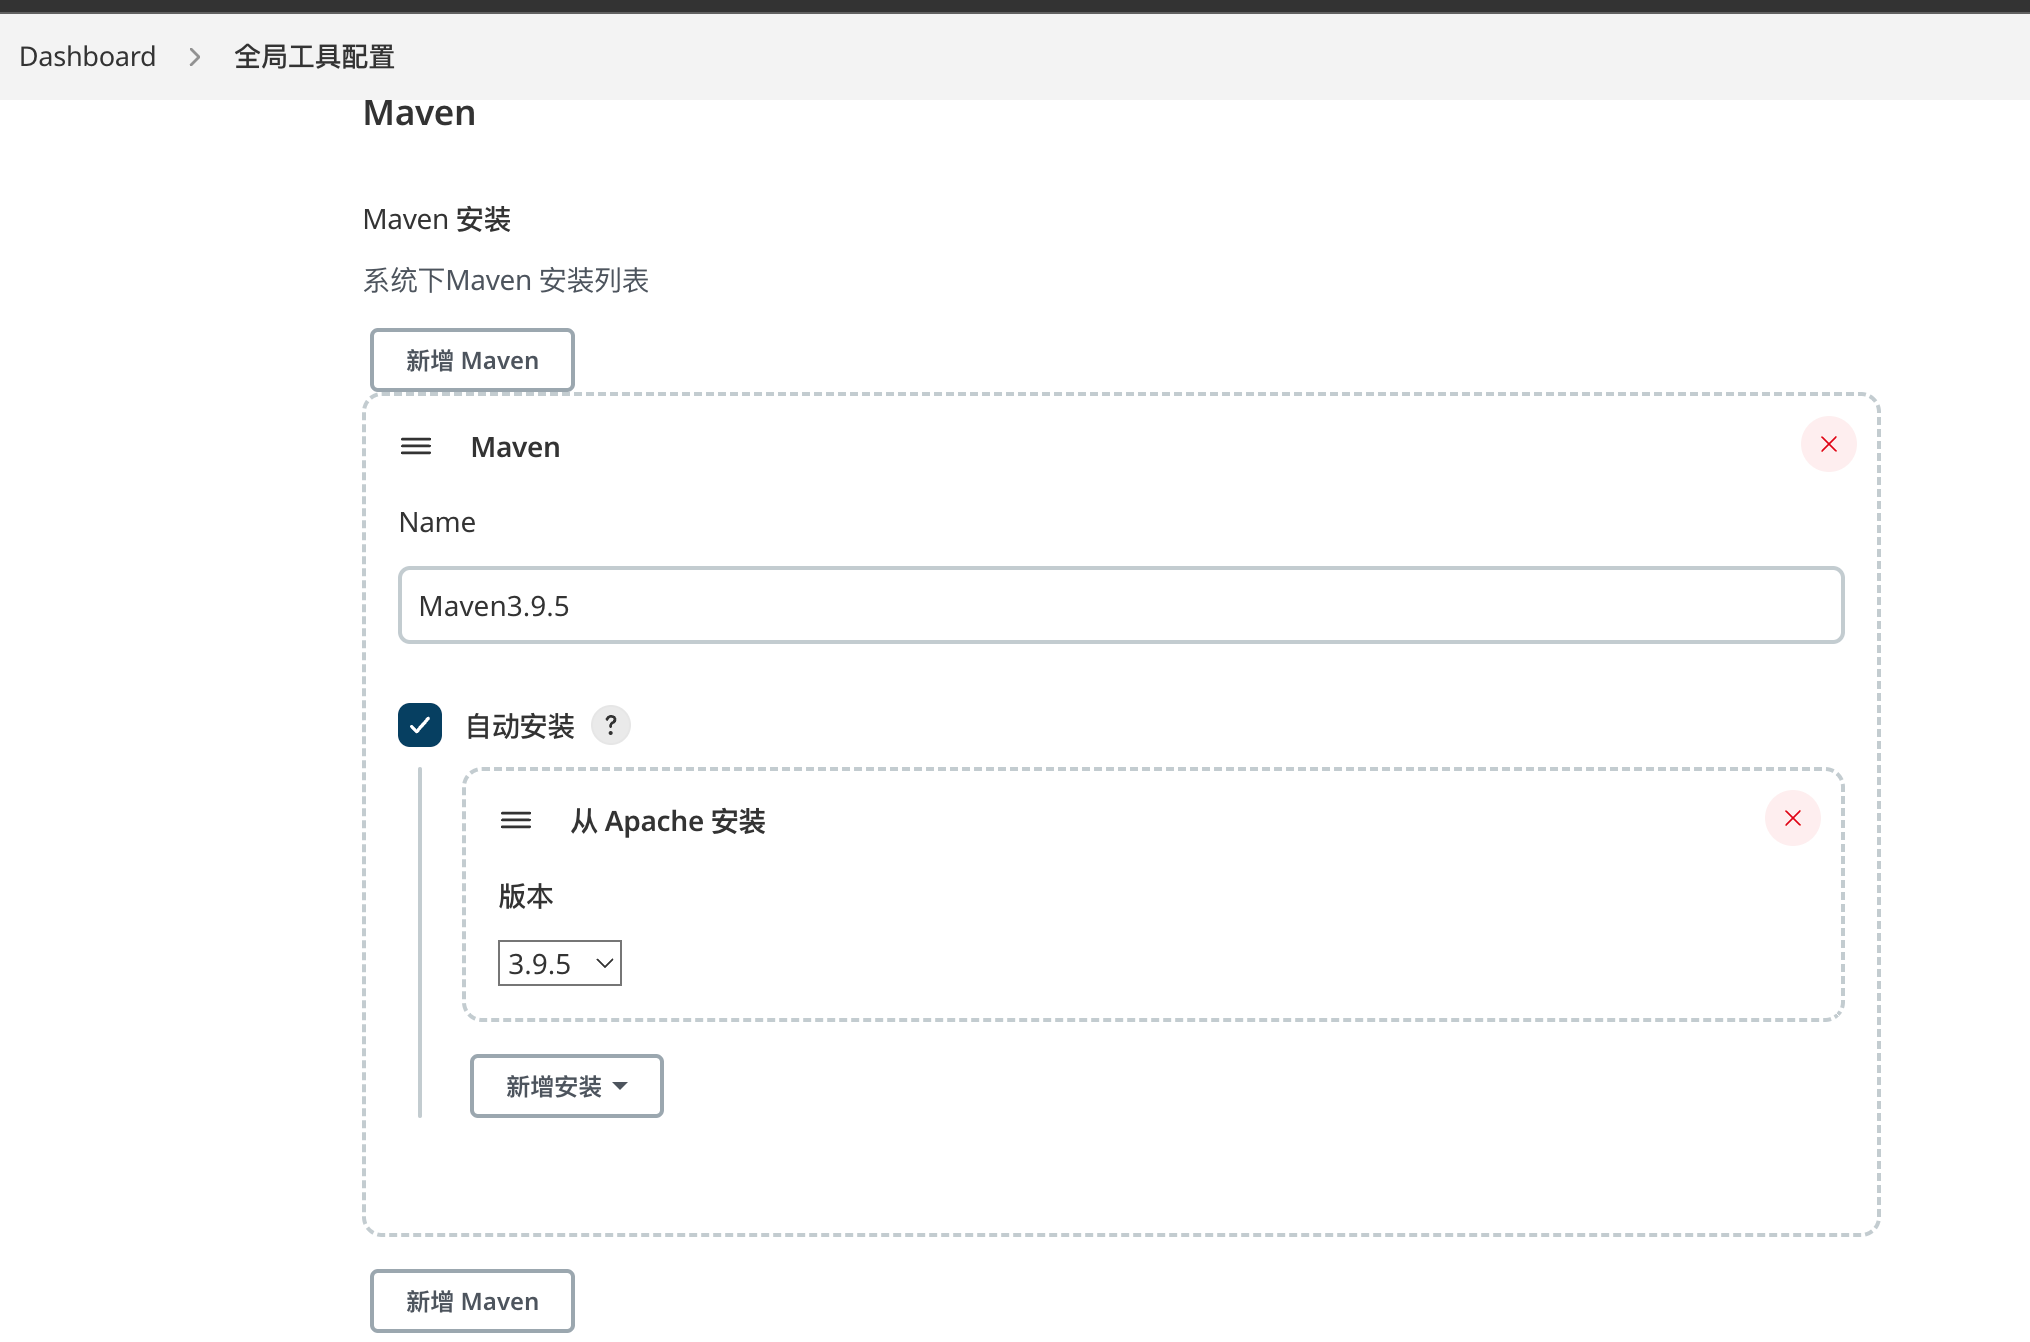Viewport: 2030px width, 1342px height.
Task: Click the 从 Apache 安装 heading
Action: tap(667, 821)
